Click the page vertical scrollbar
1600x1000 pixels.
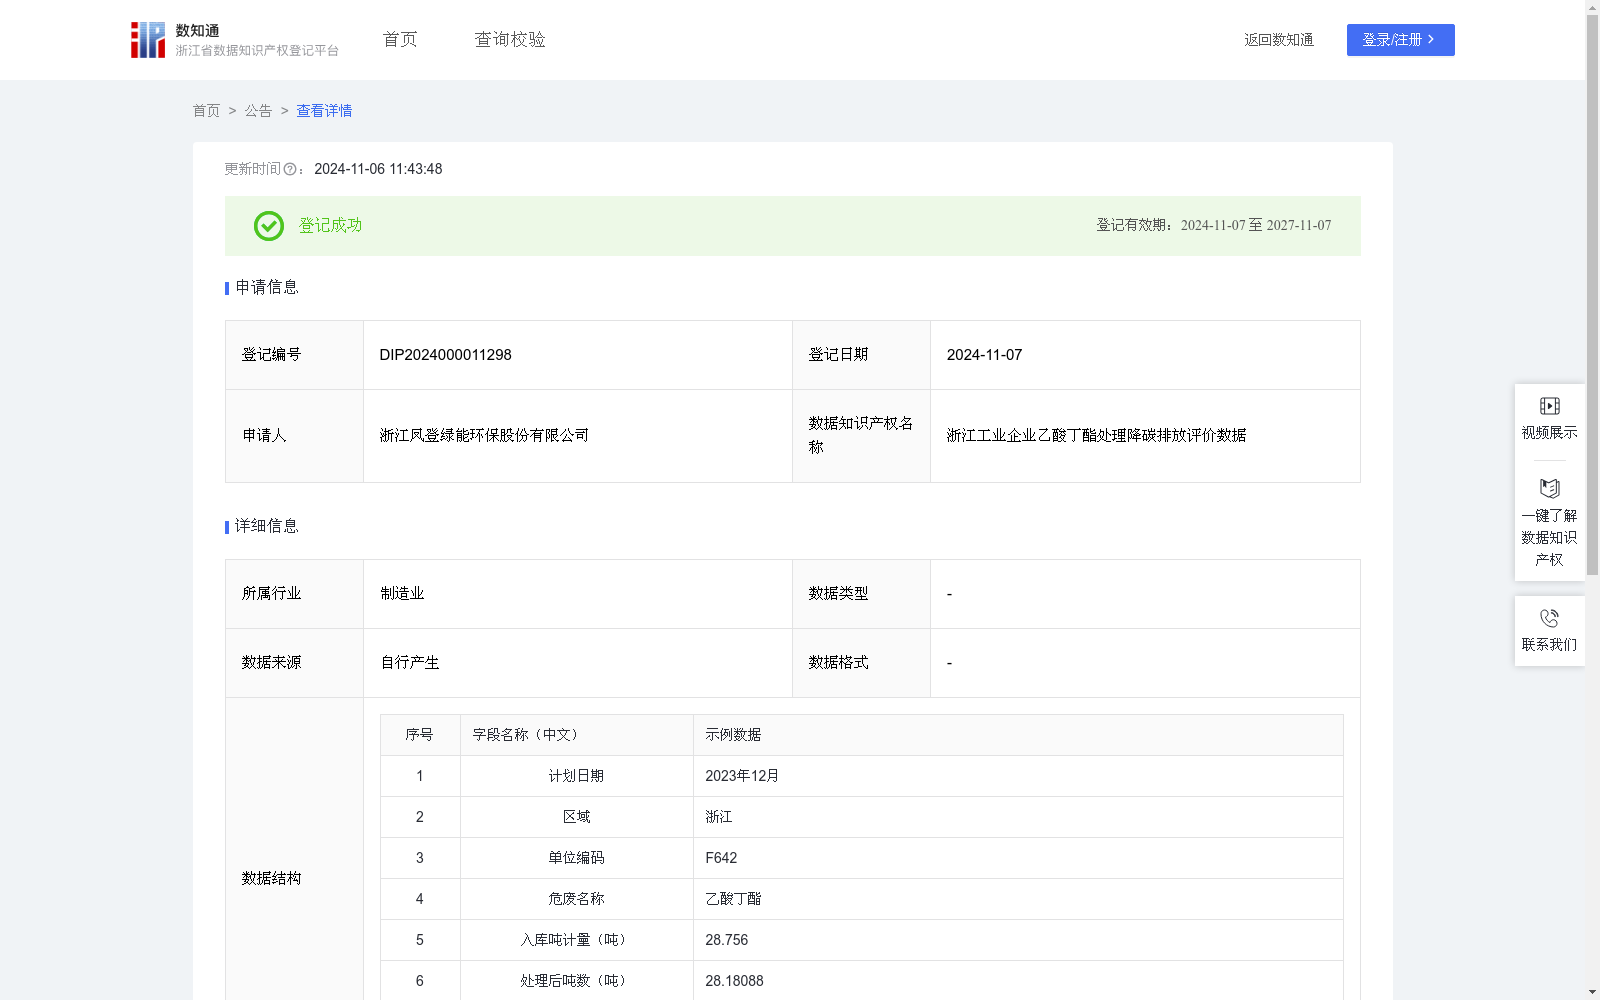1592,296
